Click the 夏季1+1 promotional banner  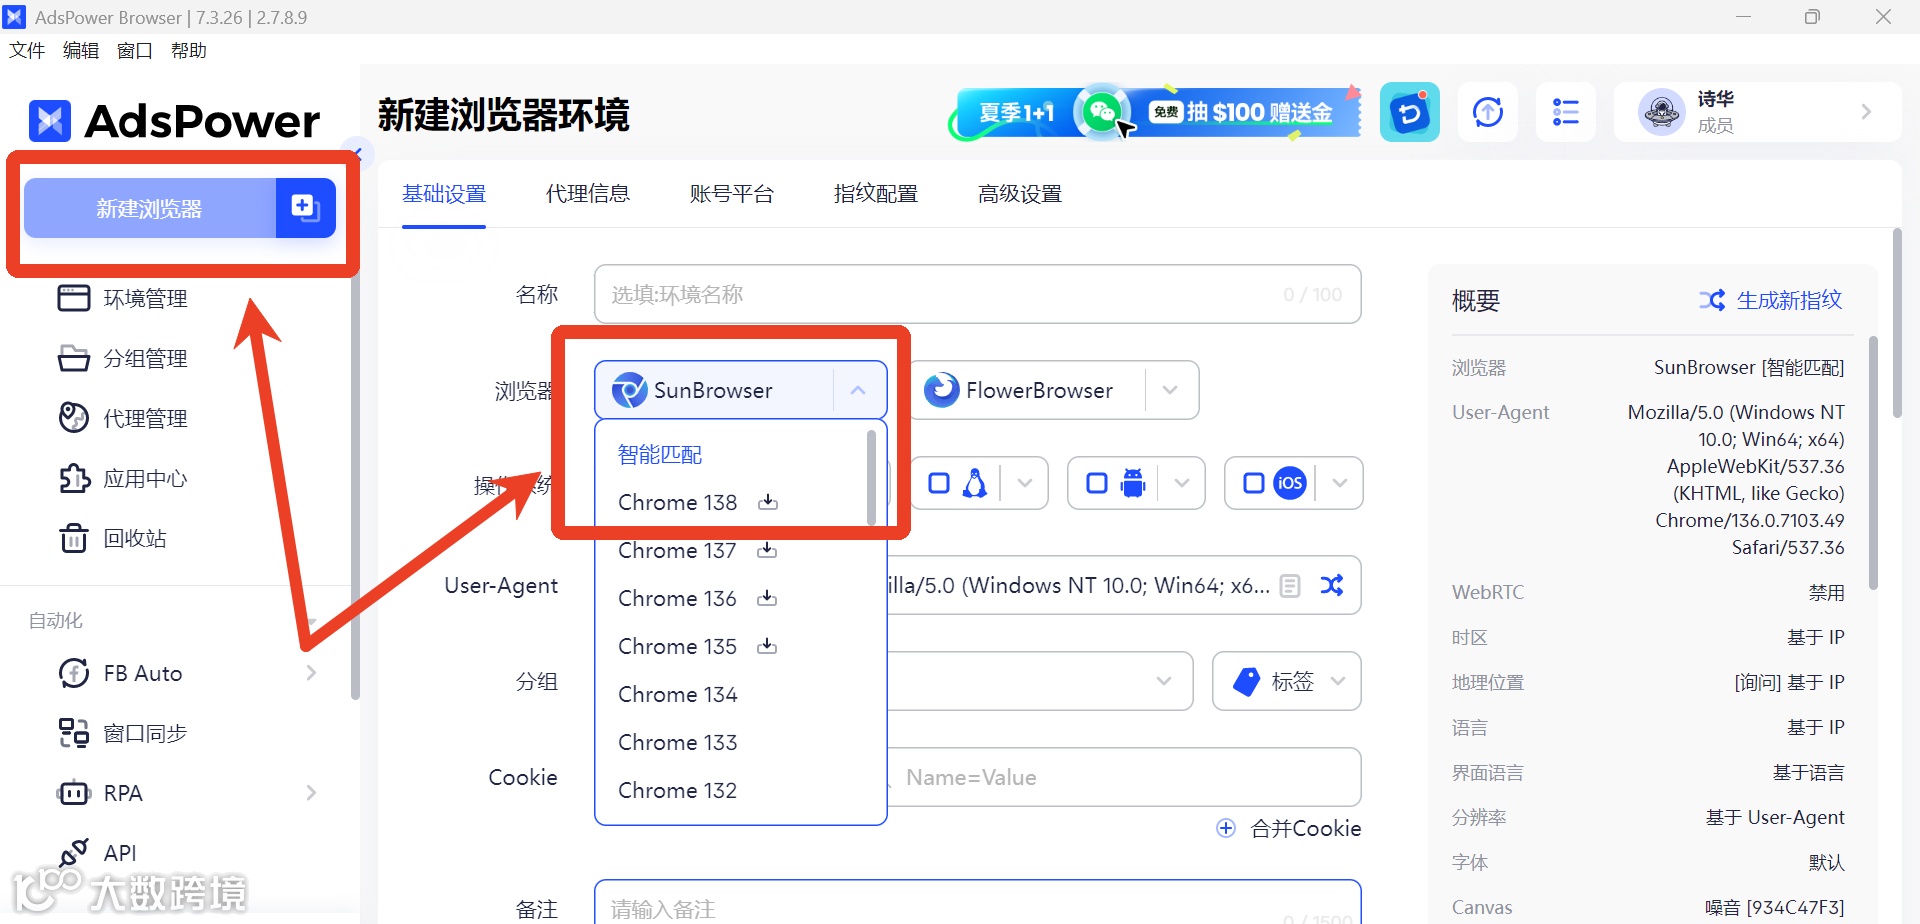click(1155, 112)
